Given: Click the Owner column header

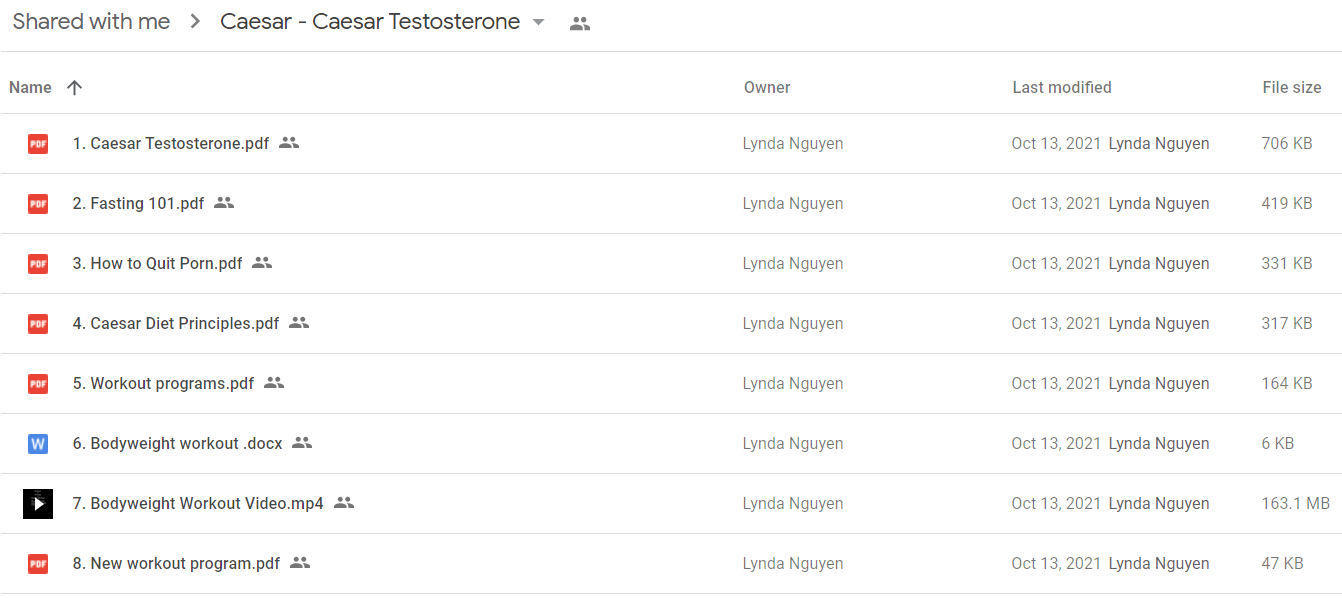Looking at the screenshot, I should 767,87.
